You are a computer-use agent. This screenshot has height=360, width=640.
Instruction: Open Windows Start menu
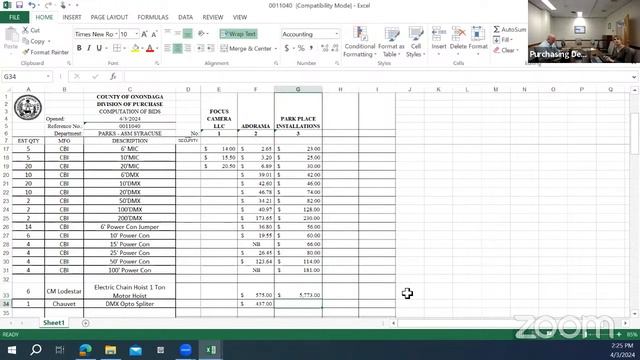(11, 350)
